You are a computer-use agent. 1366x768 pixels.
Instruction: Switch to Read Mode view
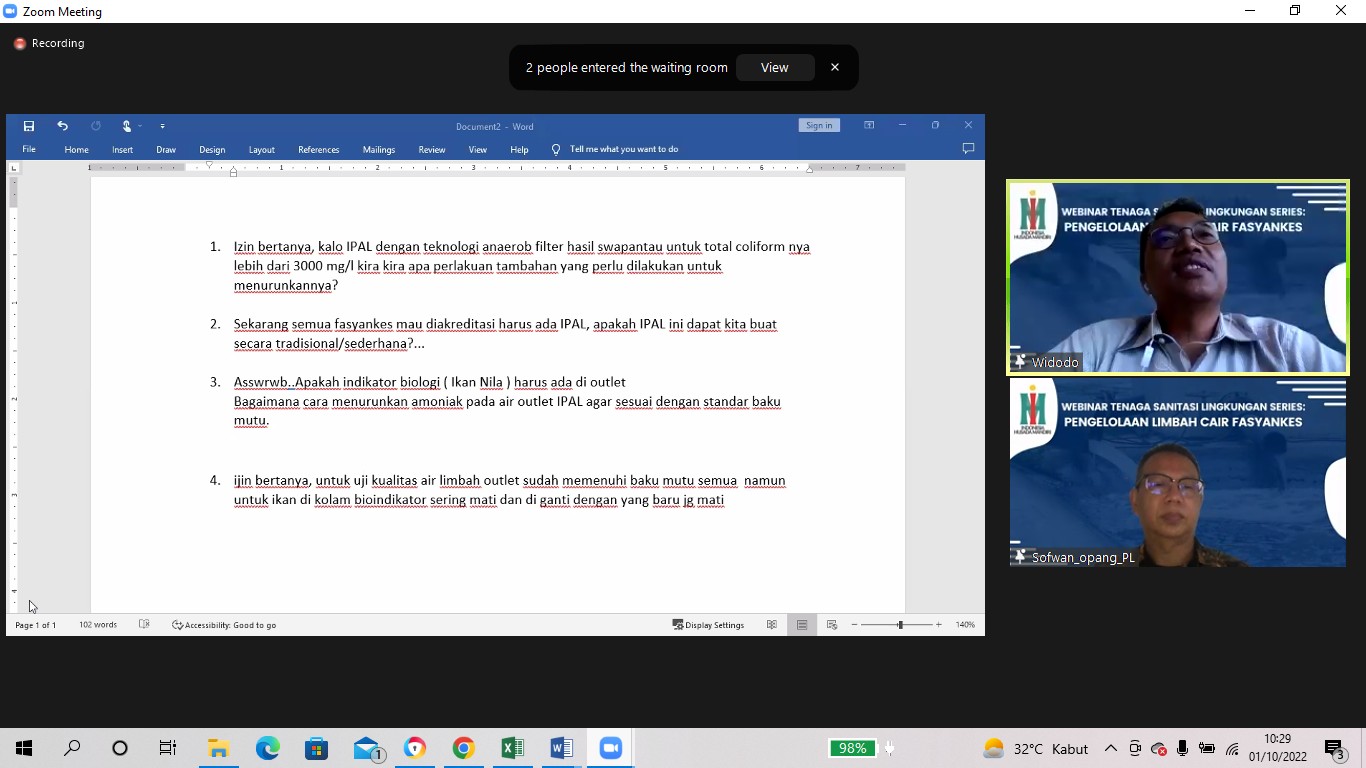click(x=772, y=624)
